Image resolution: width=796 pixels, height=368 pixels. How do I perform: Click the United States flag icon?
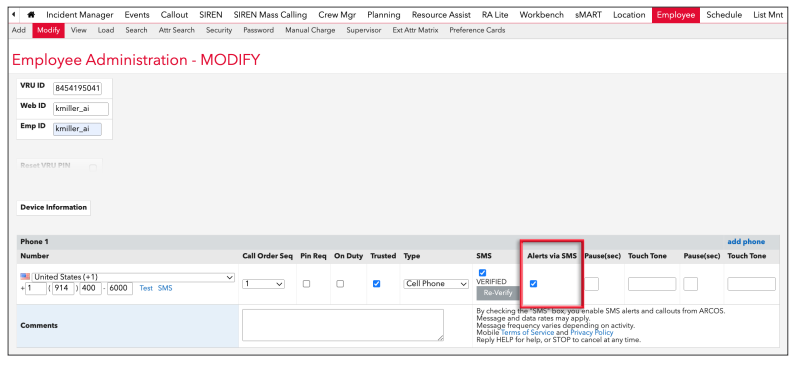point(25,277)
